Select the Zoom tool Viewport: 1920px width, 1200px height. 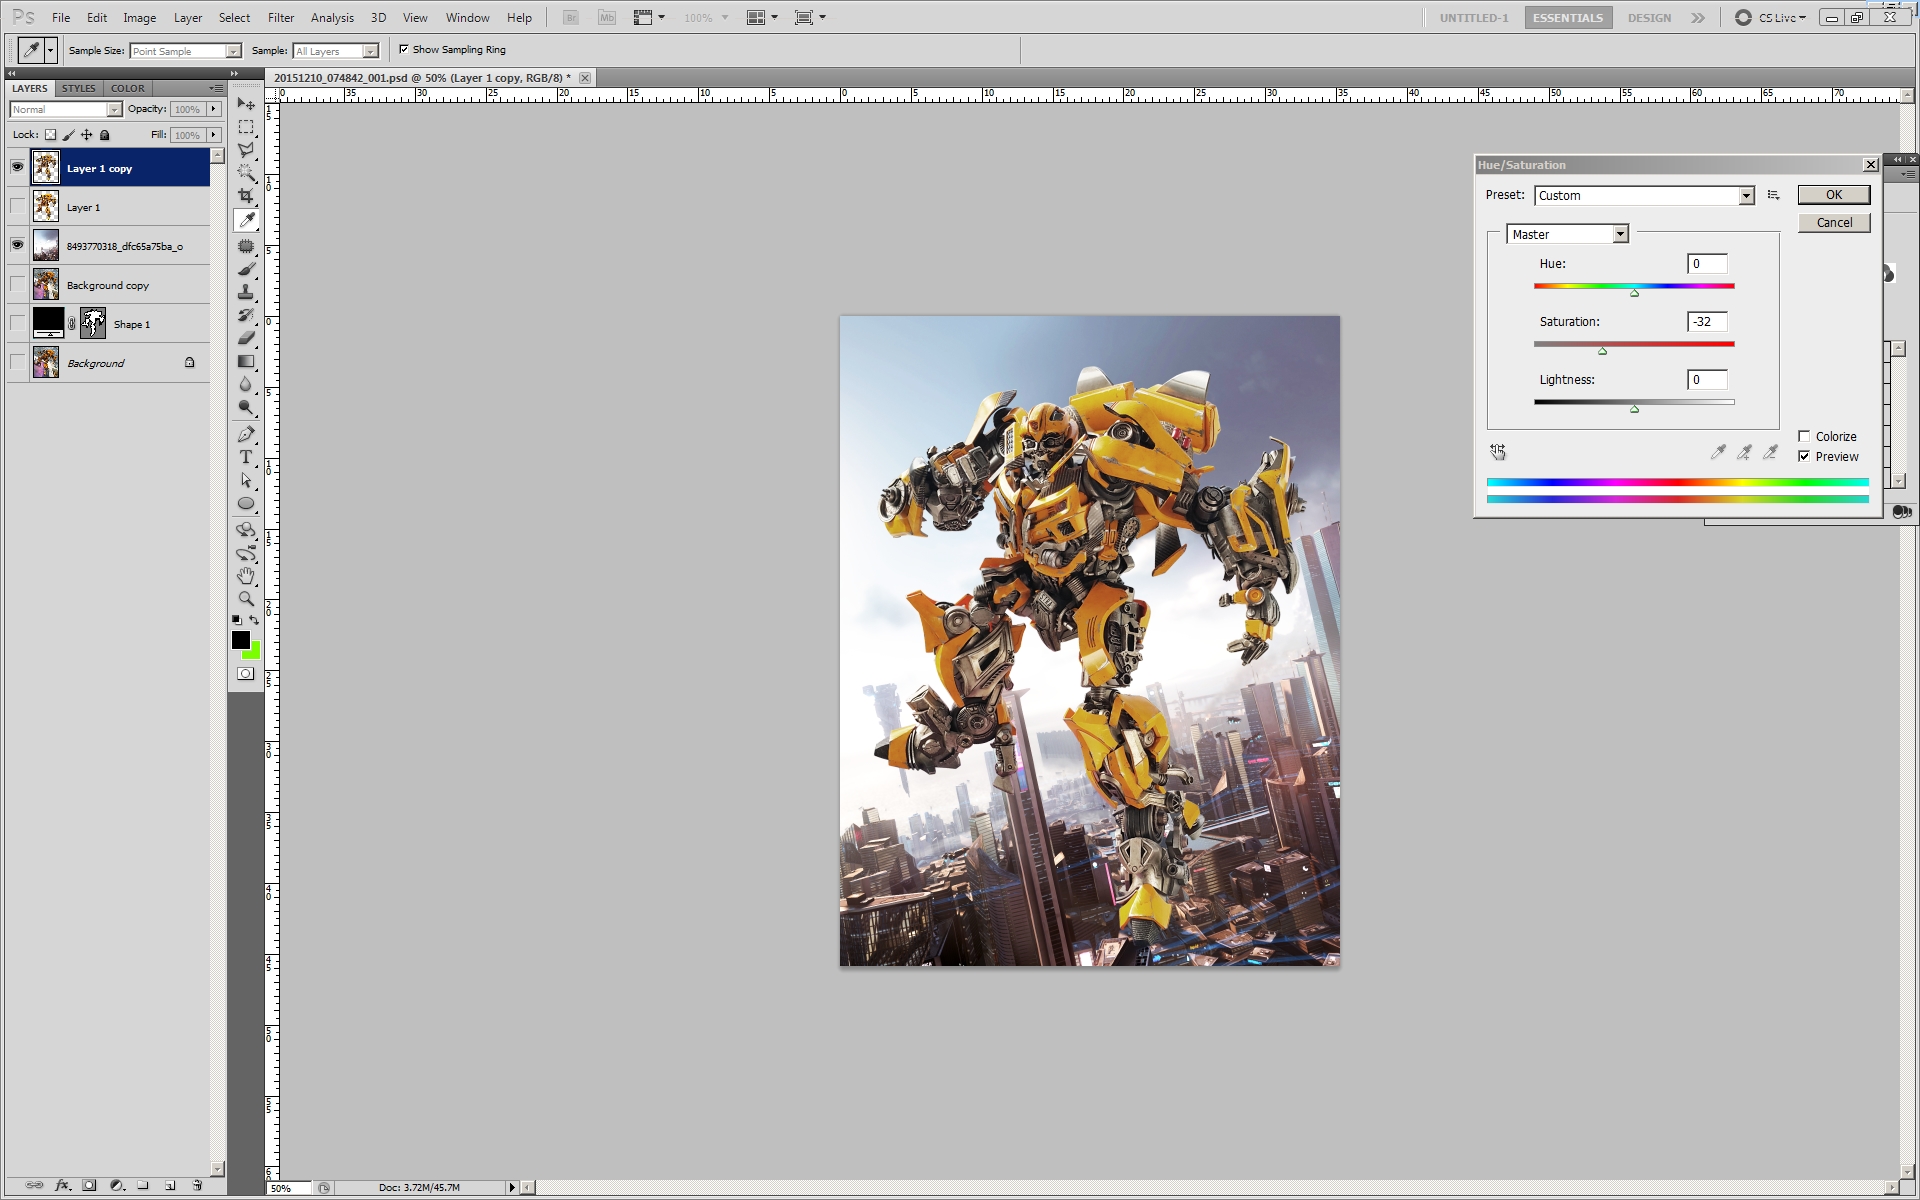point(246,599)
